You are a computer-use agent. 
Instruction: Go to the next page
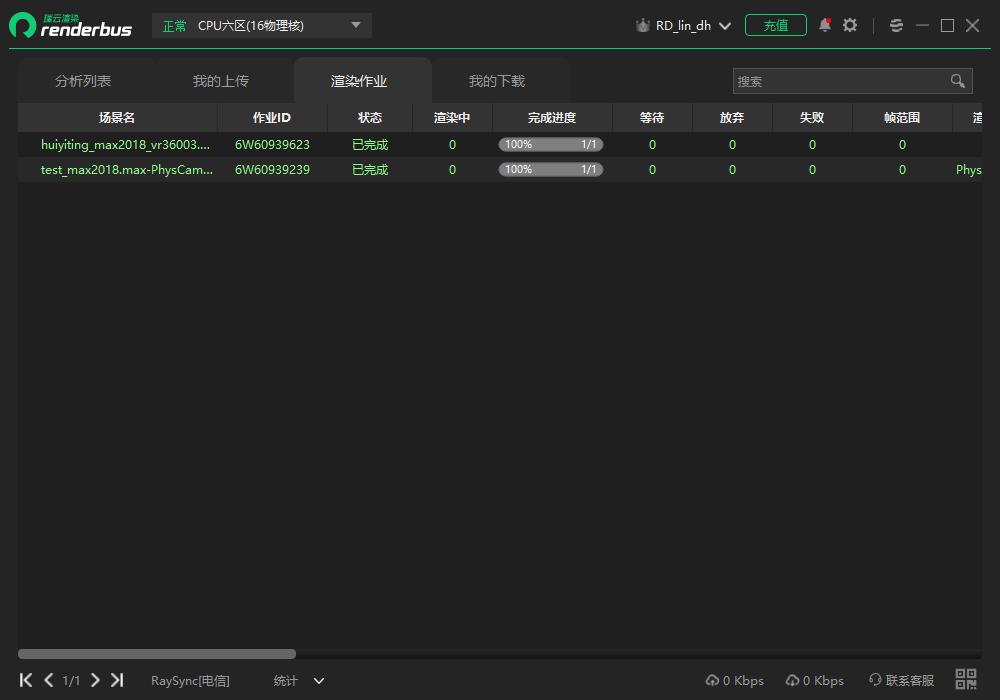click(x=95, y=680)
